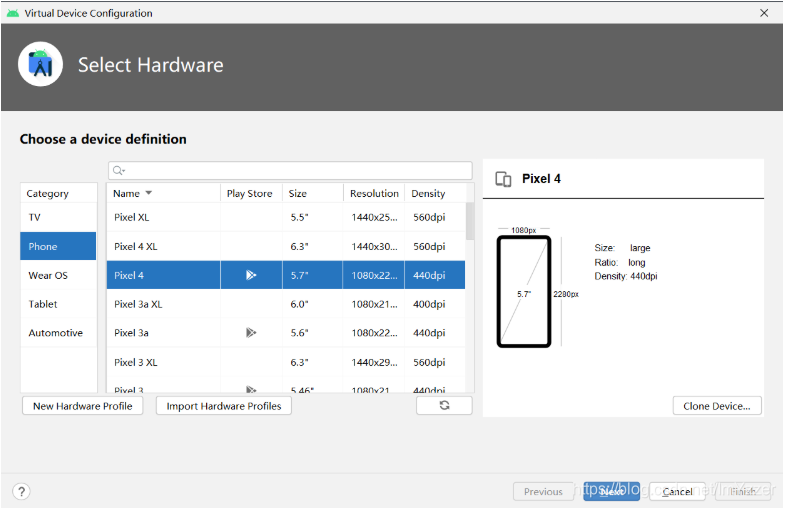Click the Size column header

(x=313, y=193)
